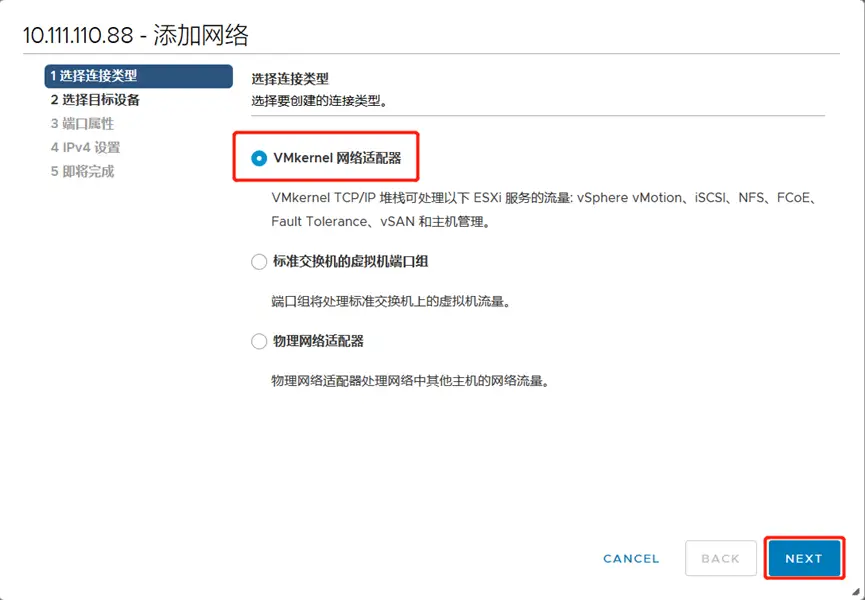This screenshot has width=865, height=600.
Task: Click the BACK button
Action: [720, 559]
